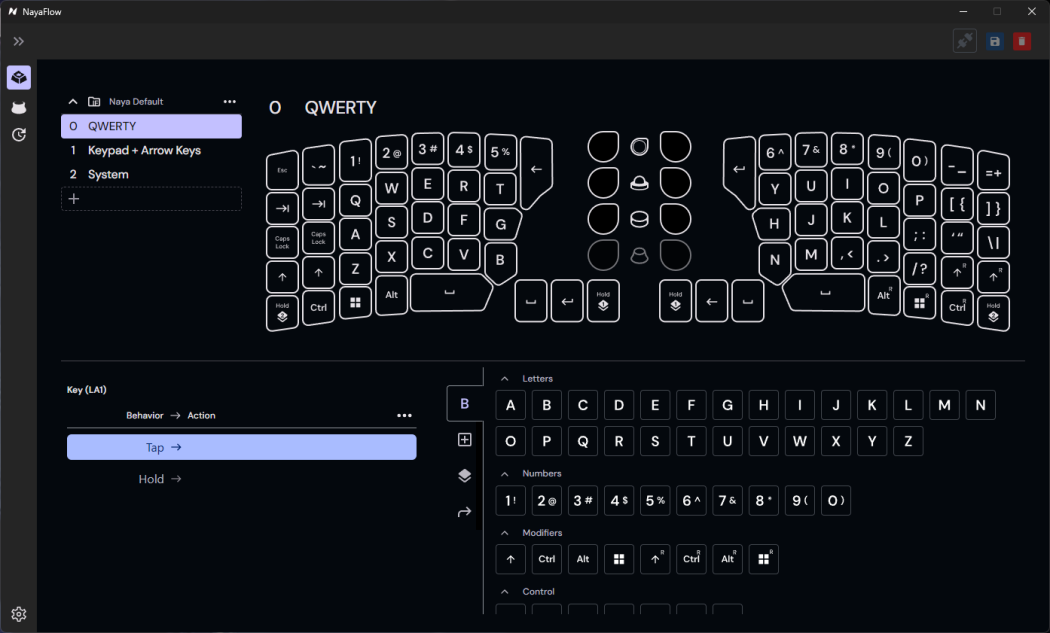Select the Esc key on the keyboard diagram
The height and width of the screenshot is (633, 1050).
(282, 169)
